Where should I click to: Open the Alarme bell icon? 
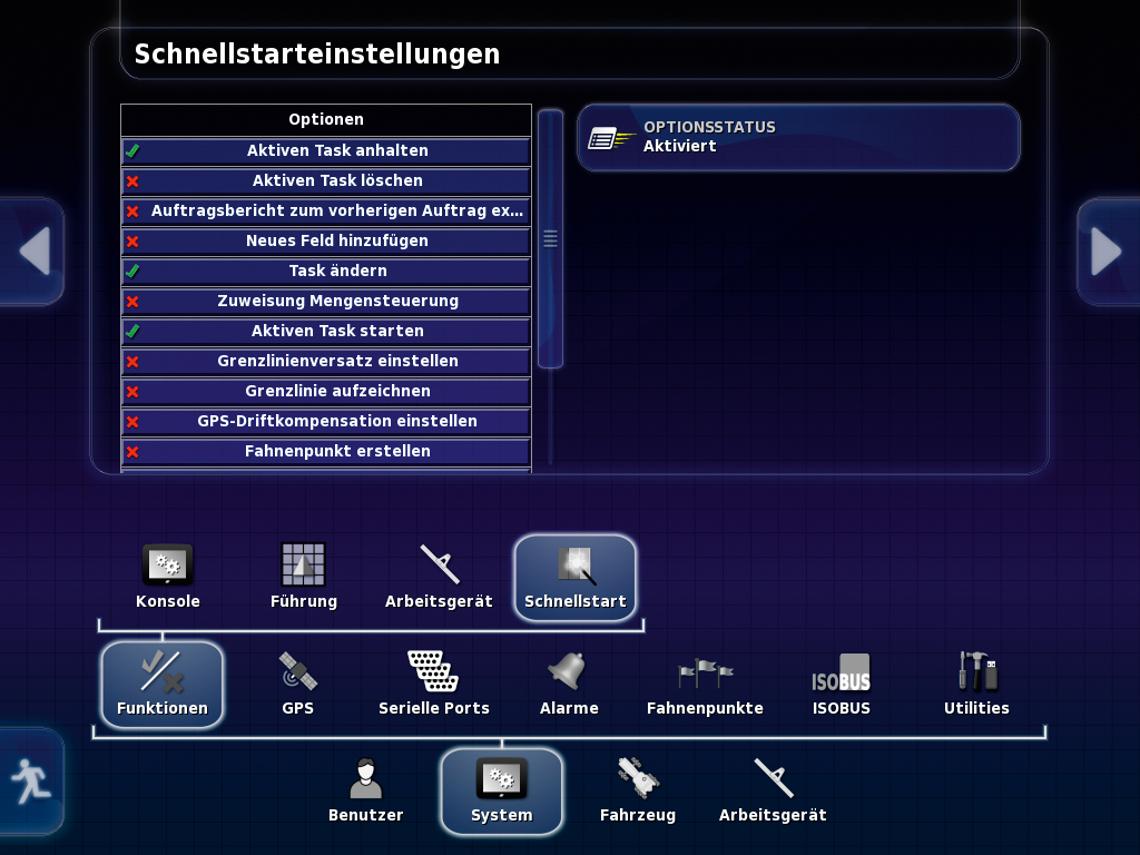569,683
